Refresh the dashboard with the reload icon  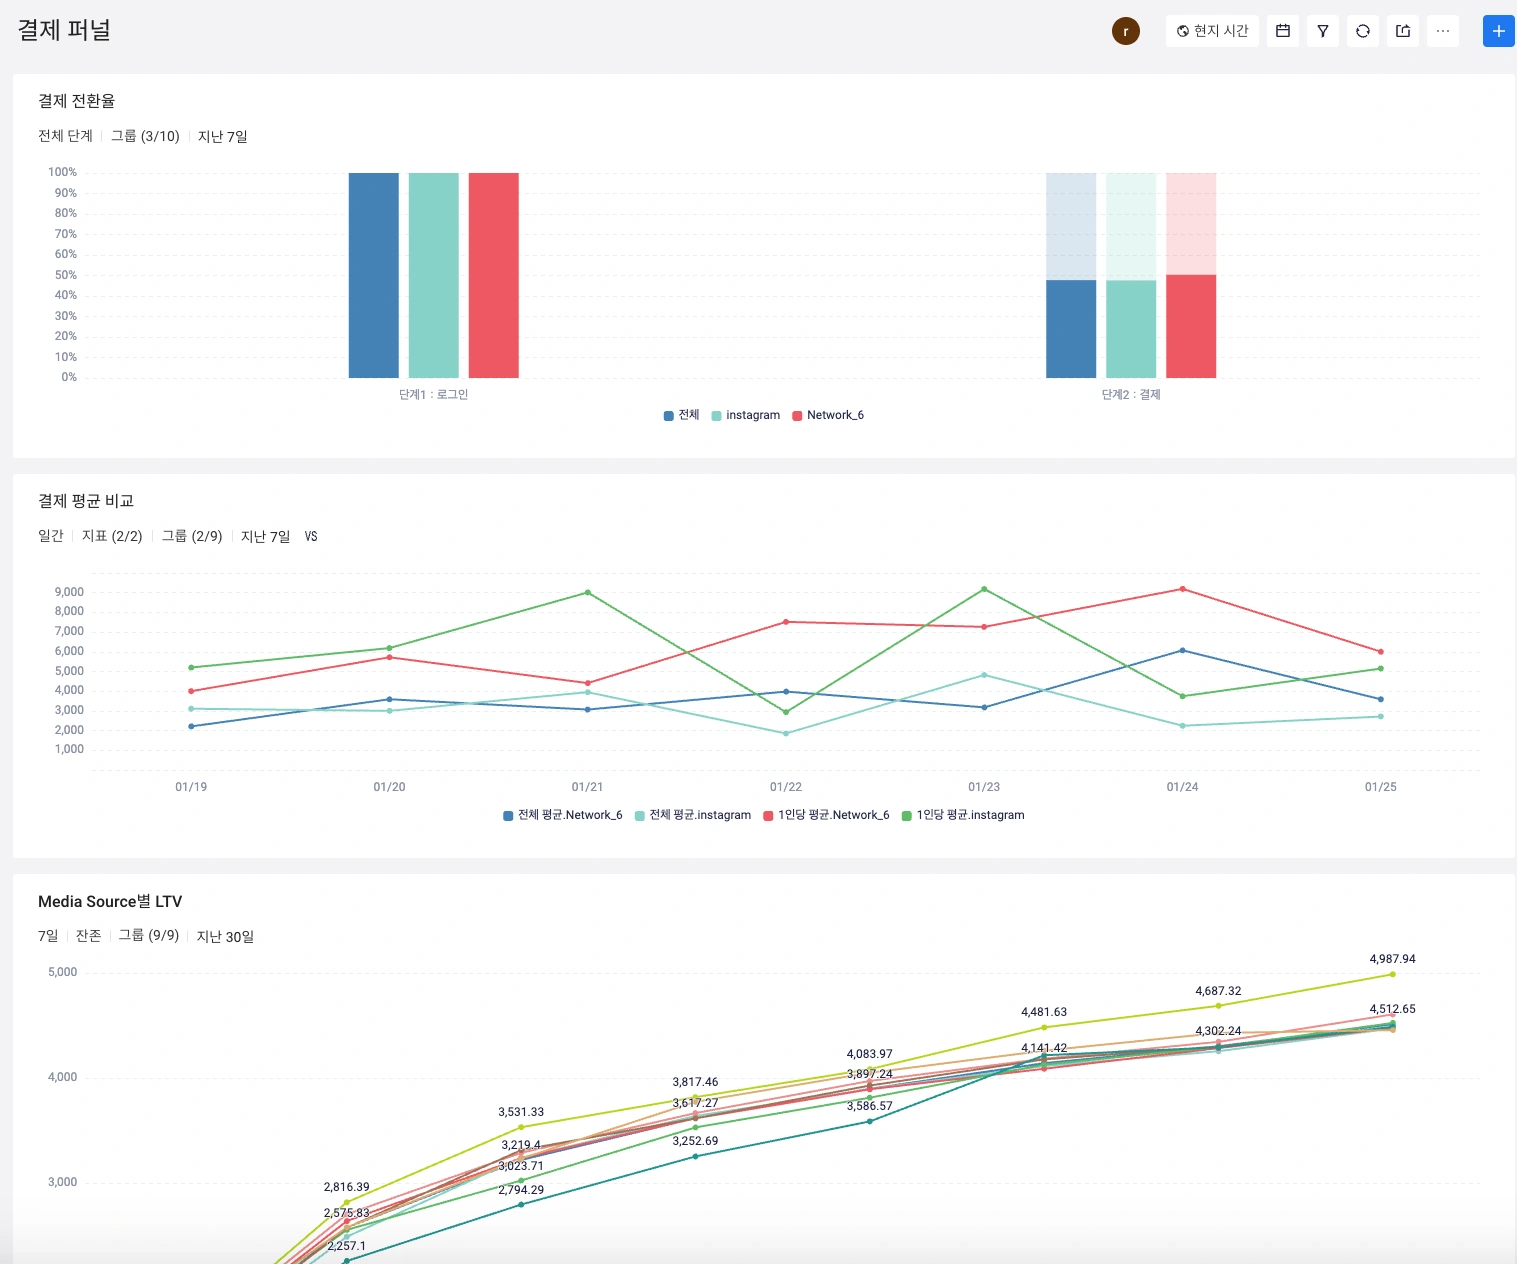[x=1363, y=31]
